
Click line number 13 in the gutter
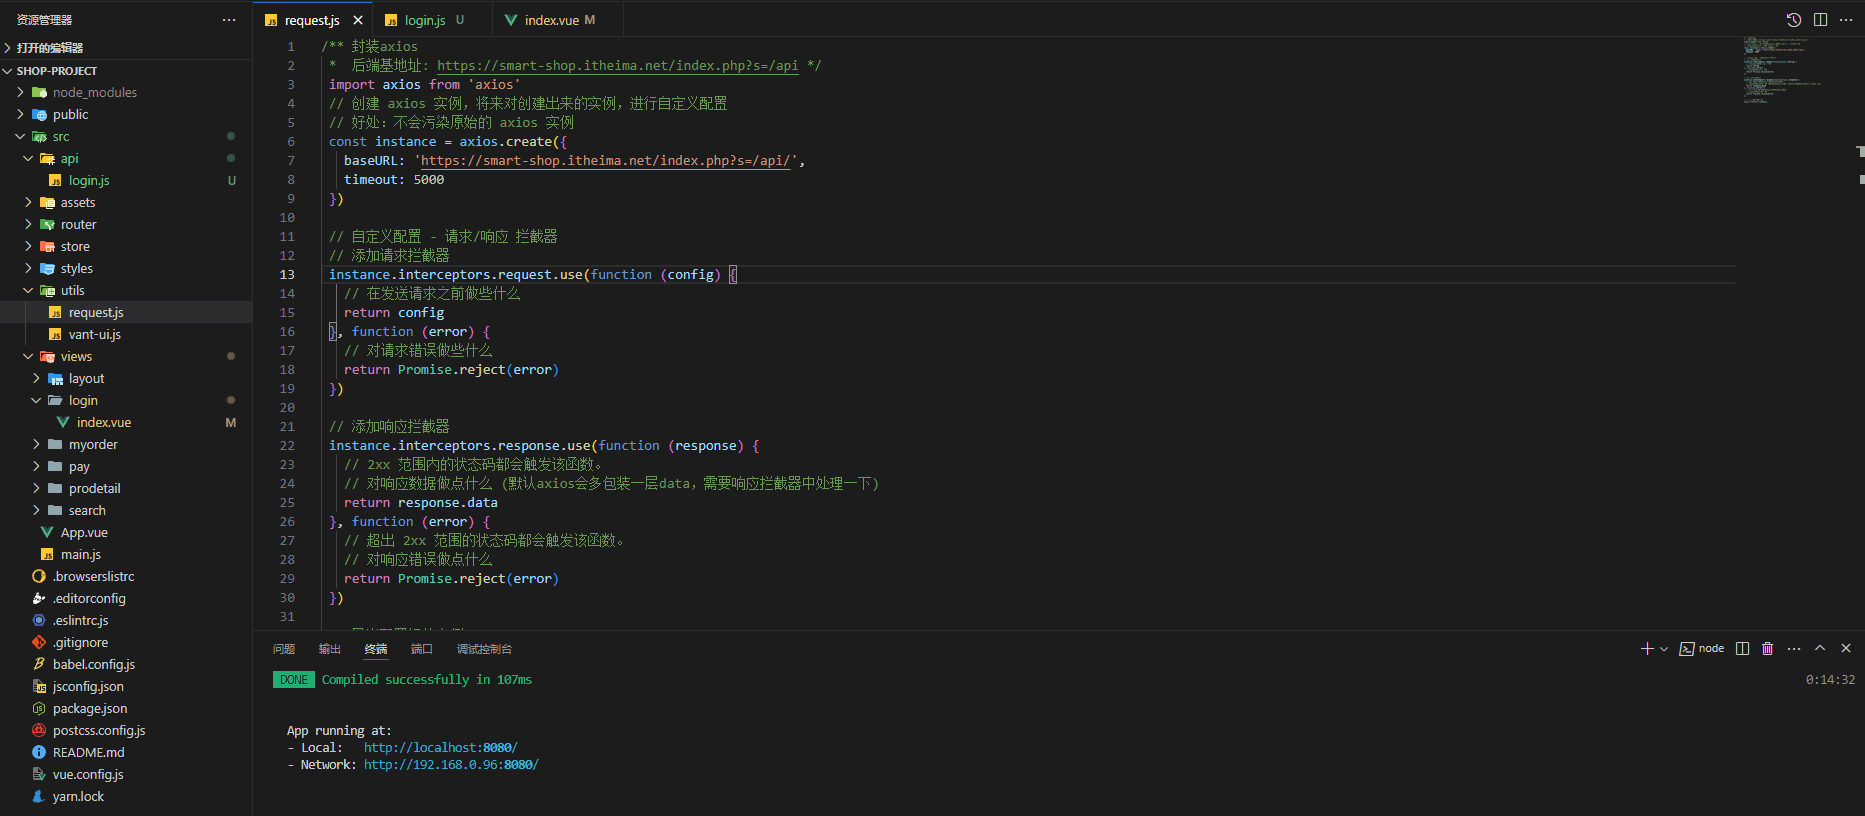287,274
